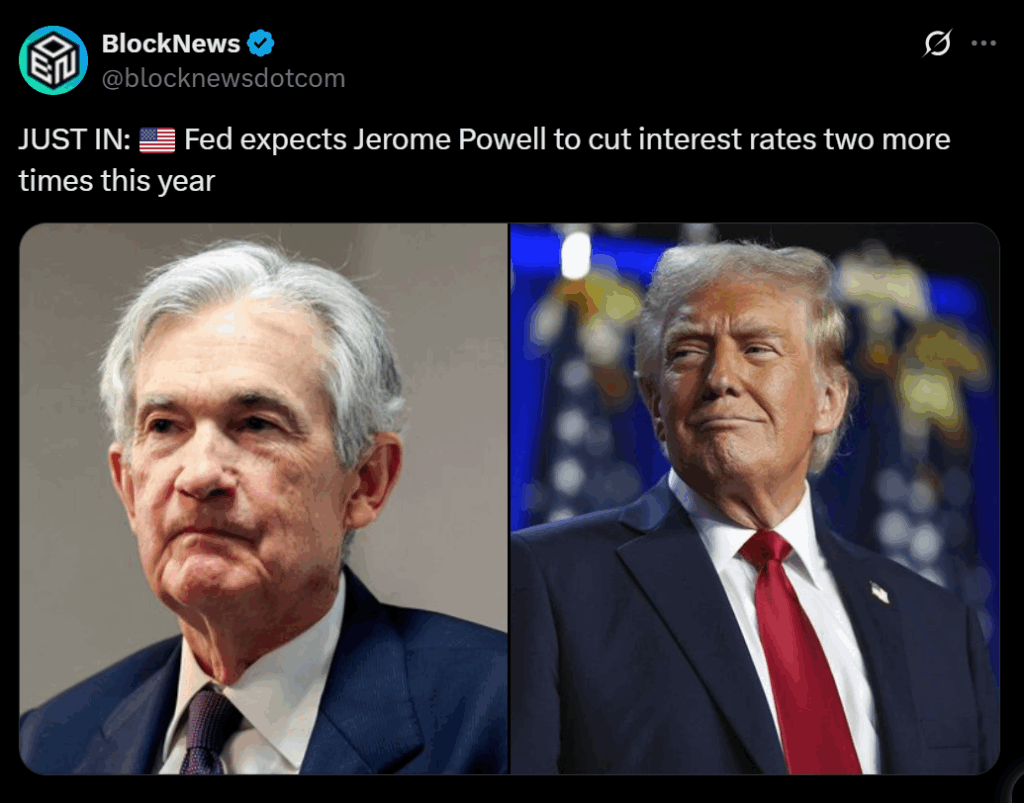Click the cube logo inside the BlockNews avatar

pos(53,61)
